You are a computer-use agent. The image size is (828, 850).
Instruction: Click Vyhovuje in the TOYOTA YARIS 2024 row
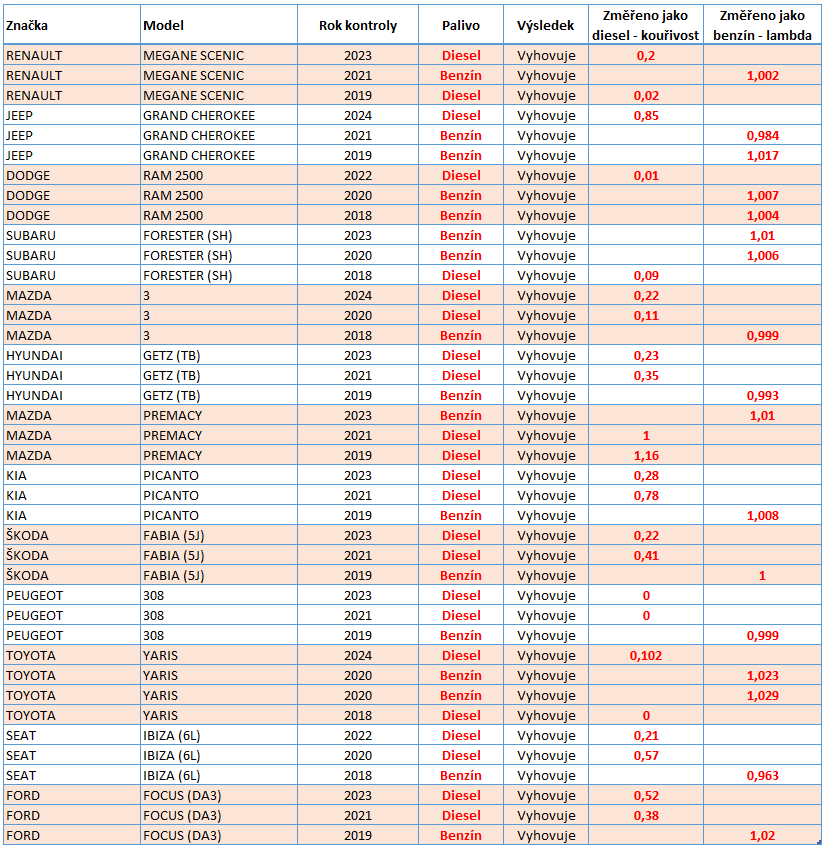(546, 656)
